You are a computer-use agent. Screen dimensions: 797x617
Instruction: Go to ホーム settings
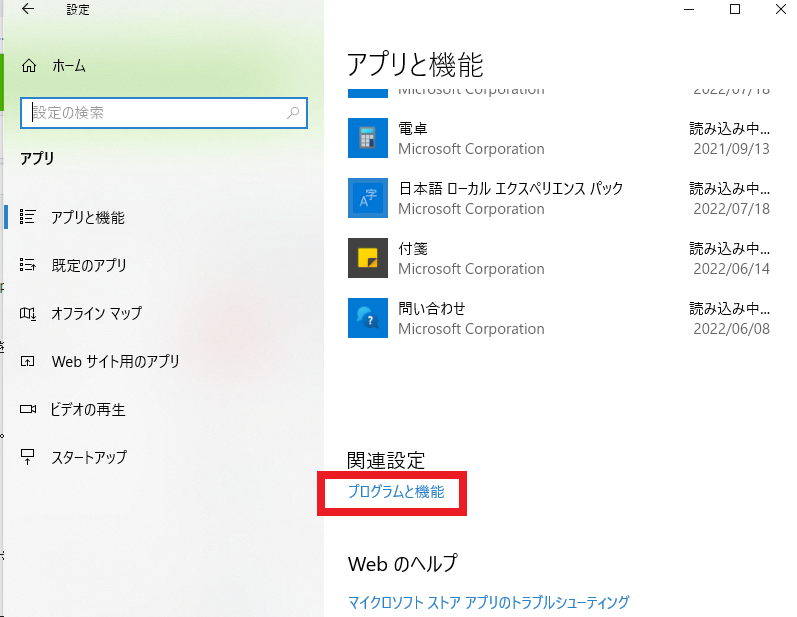(x=68, y=66)
